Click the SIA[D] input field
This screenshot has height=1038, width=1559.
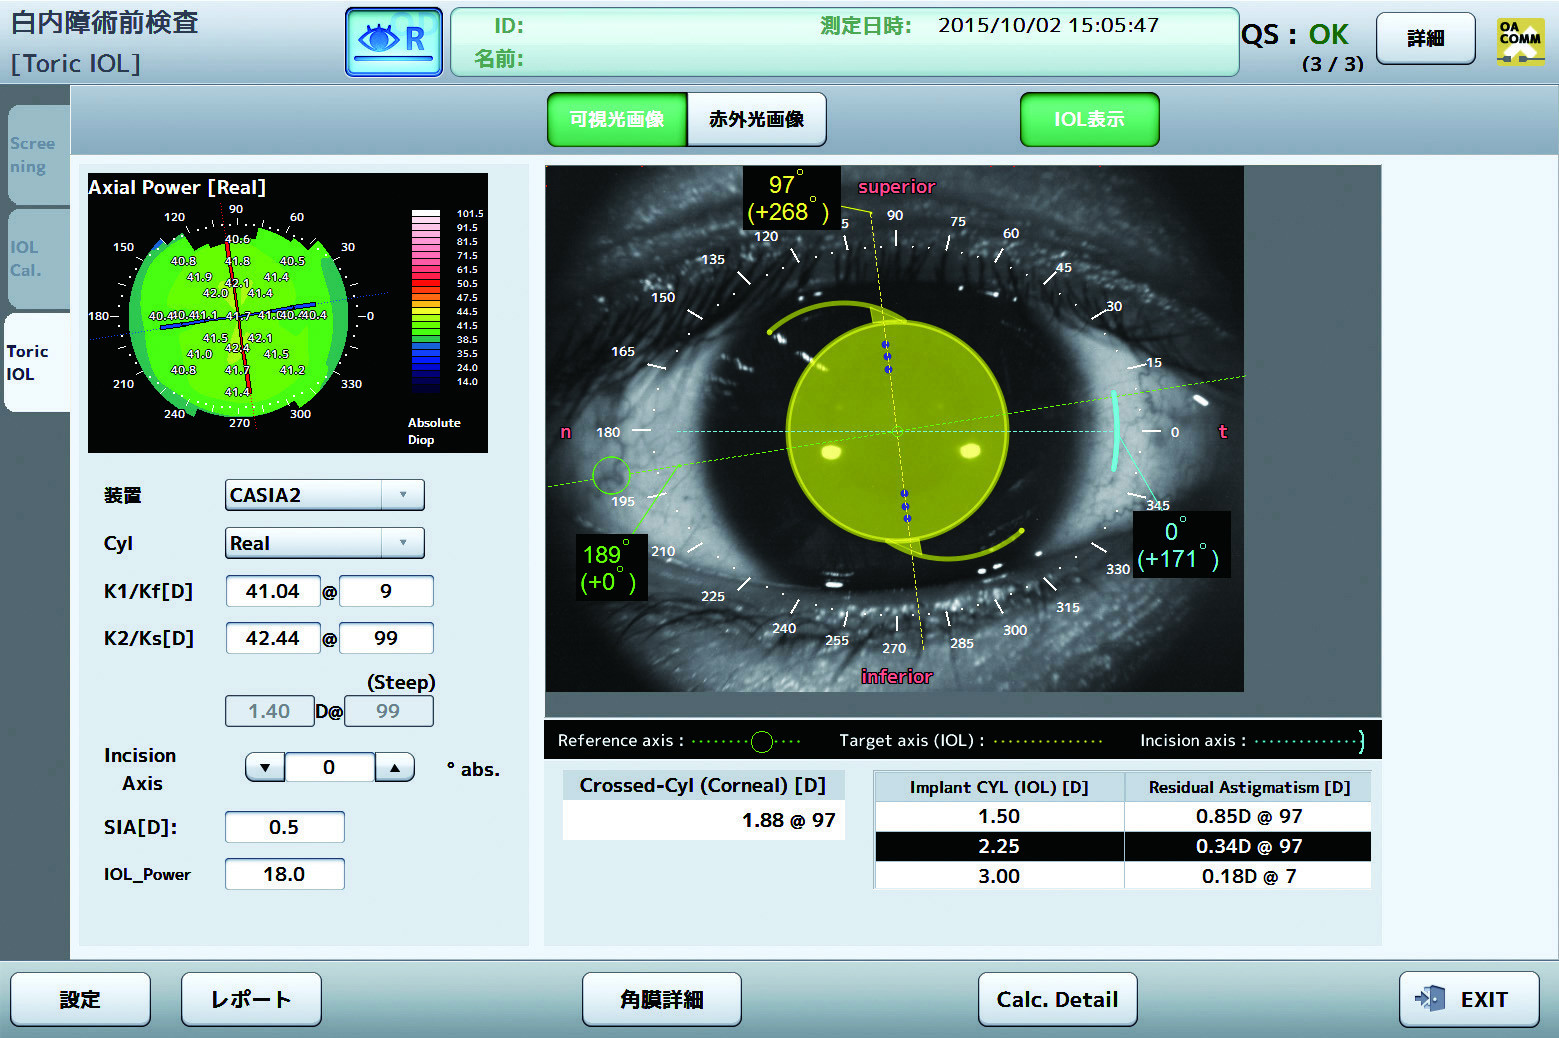pos(284,827)
